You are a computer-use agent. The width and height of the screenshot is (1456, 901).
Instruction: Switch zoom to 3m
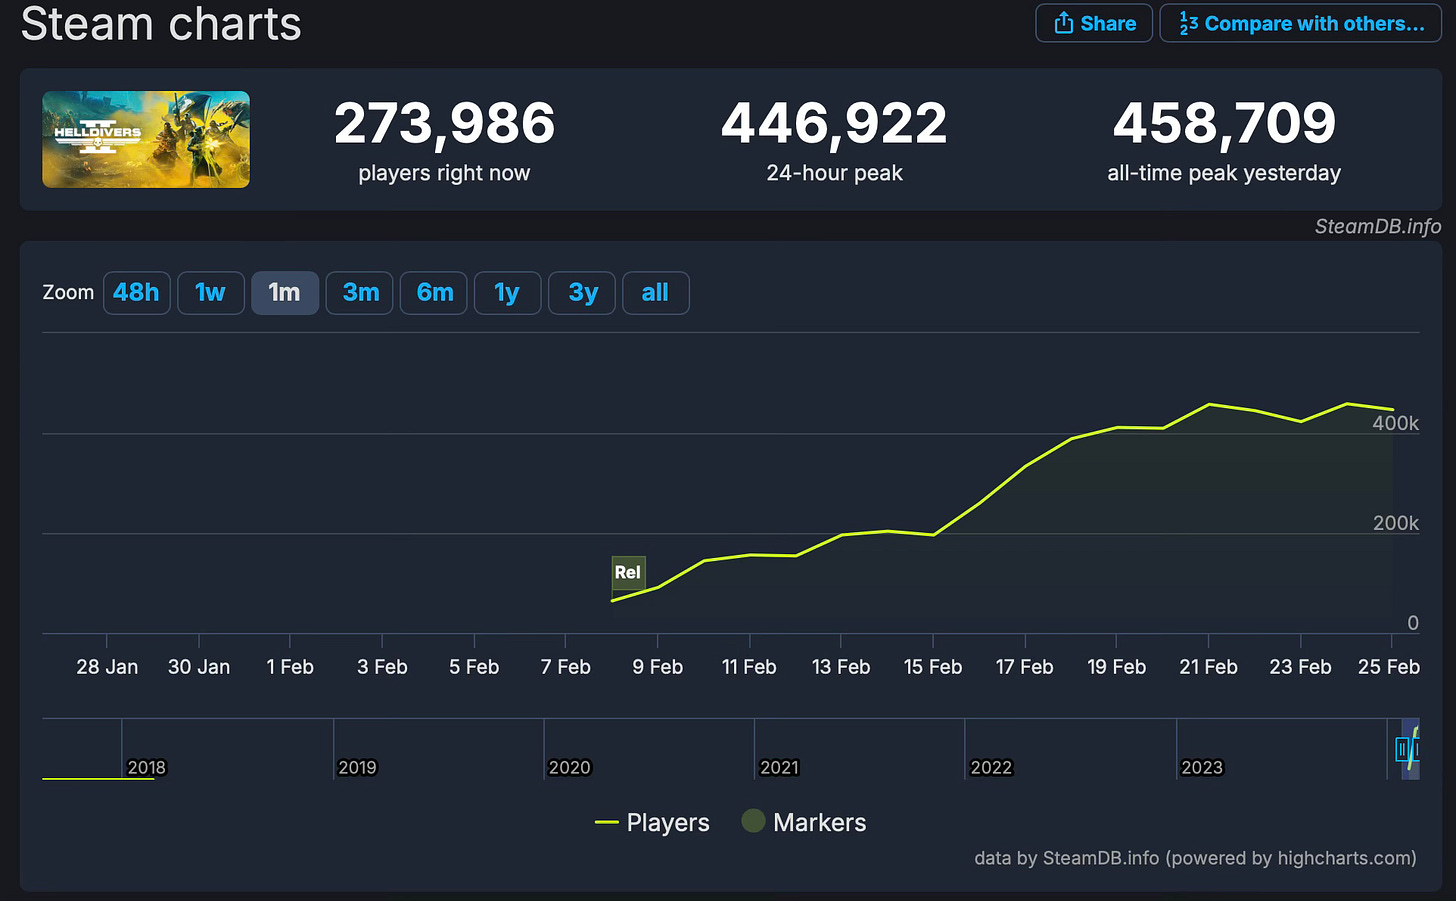(x=360, y=293)
